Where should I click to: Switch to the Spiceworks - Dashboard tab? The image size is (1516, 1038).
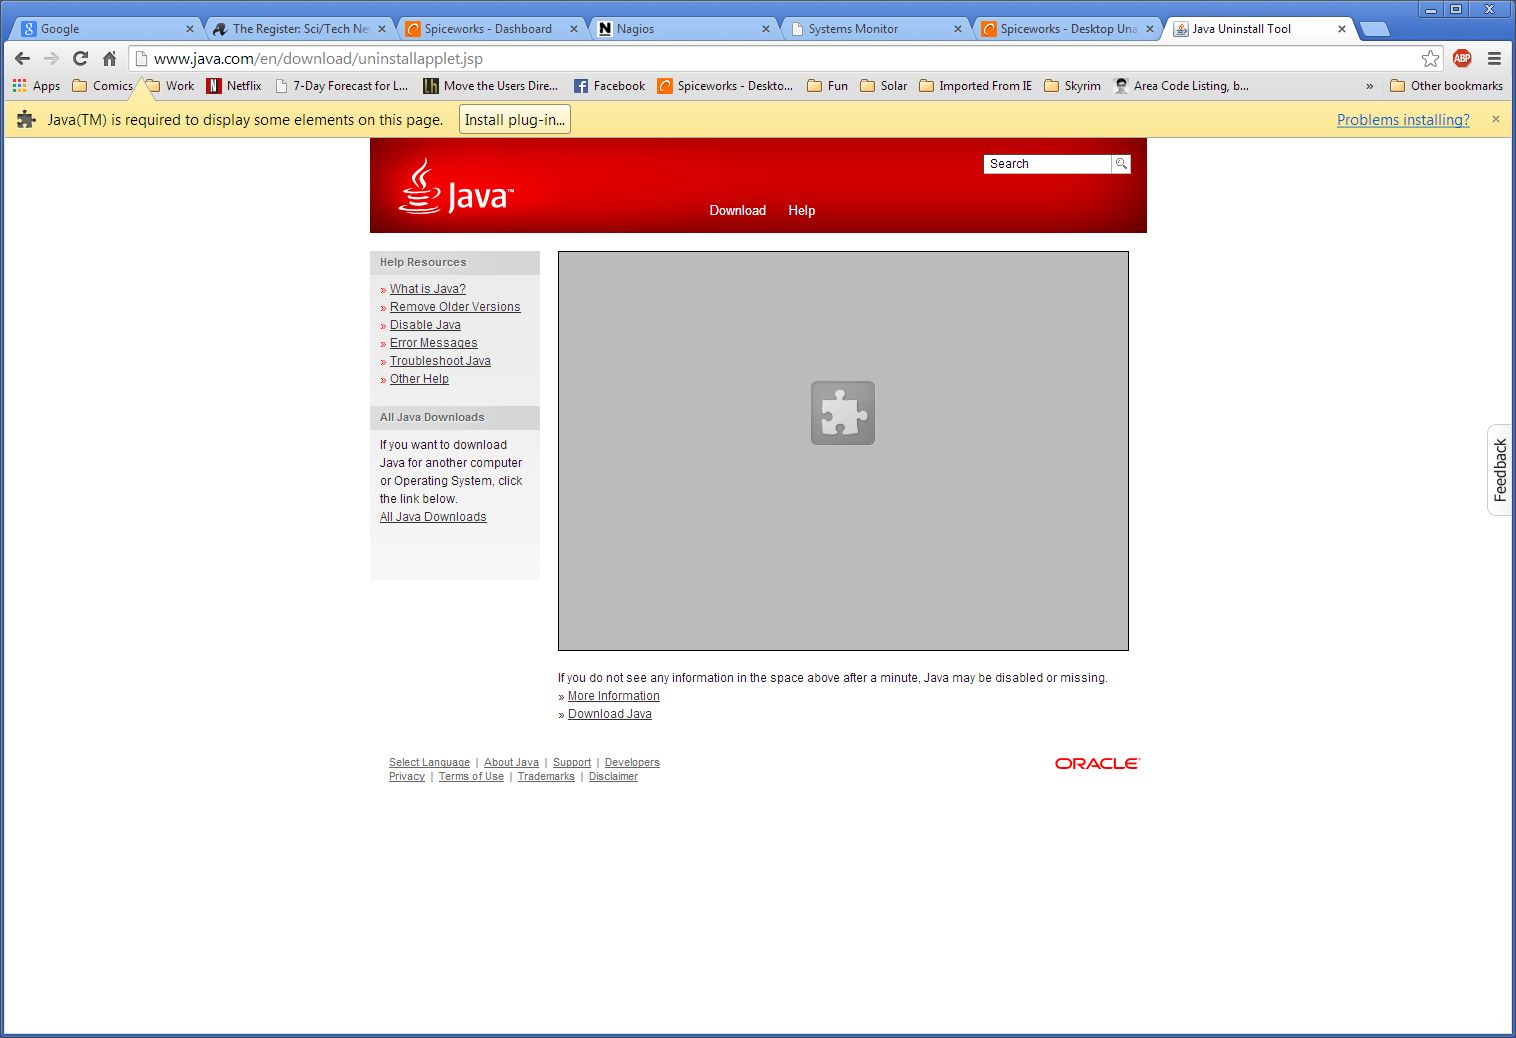[x=490, y=29]
